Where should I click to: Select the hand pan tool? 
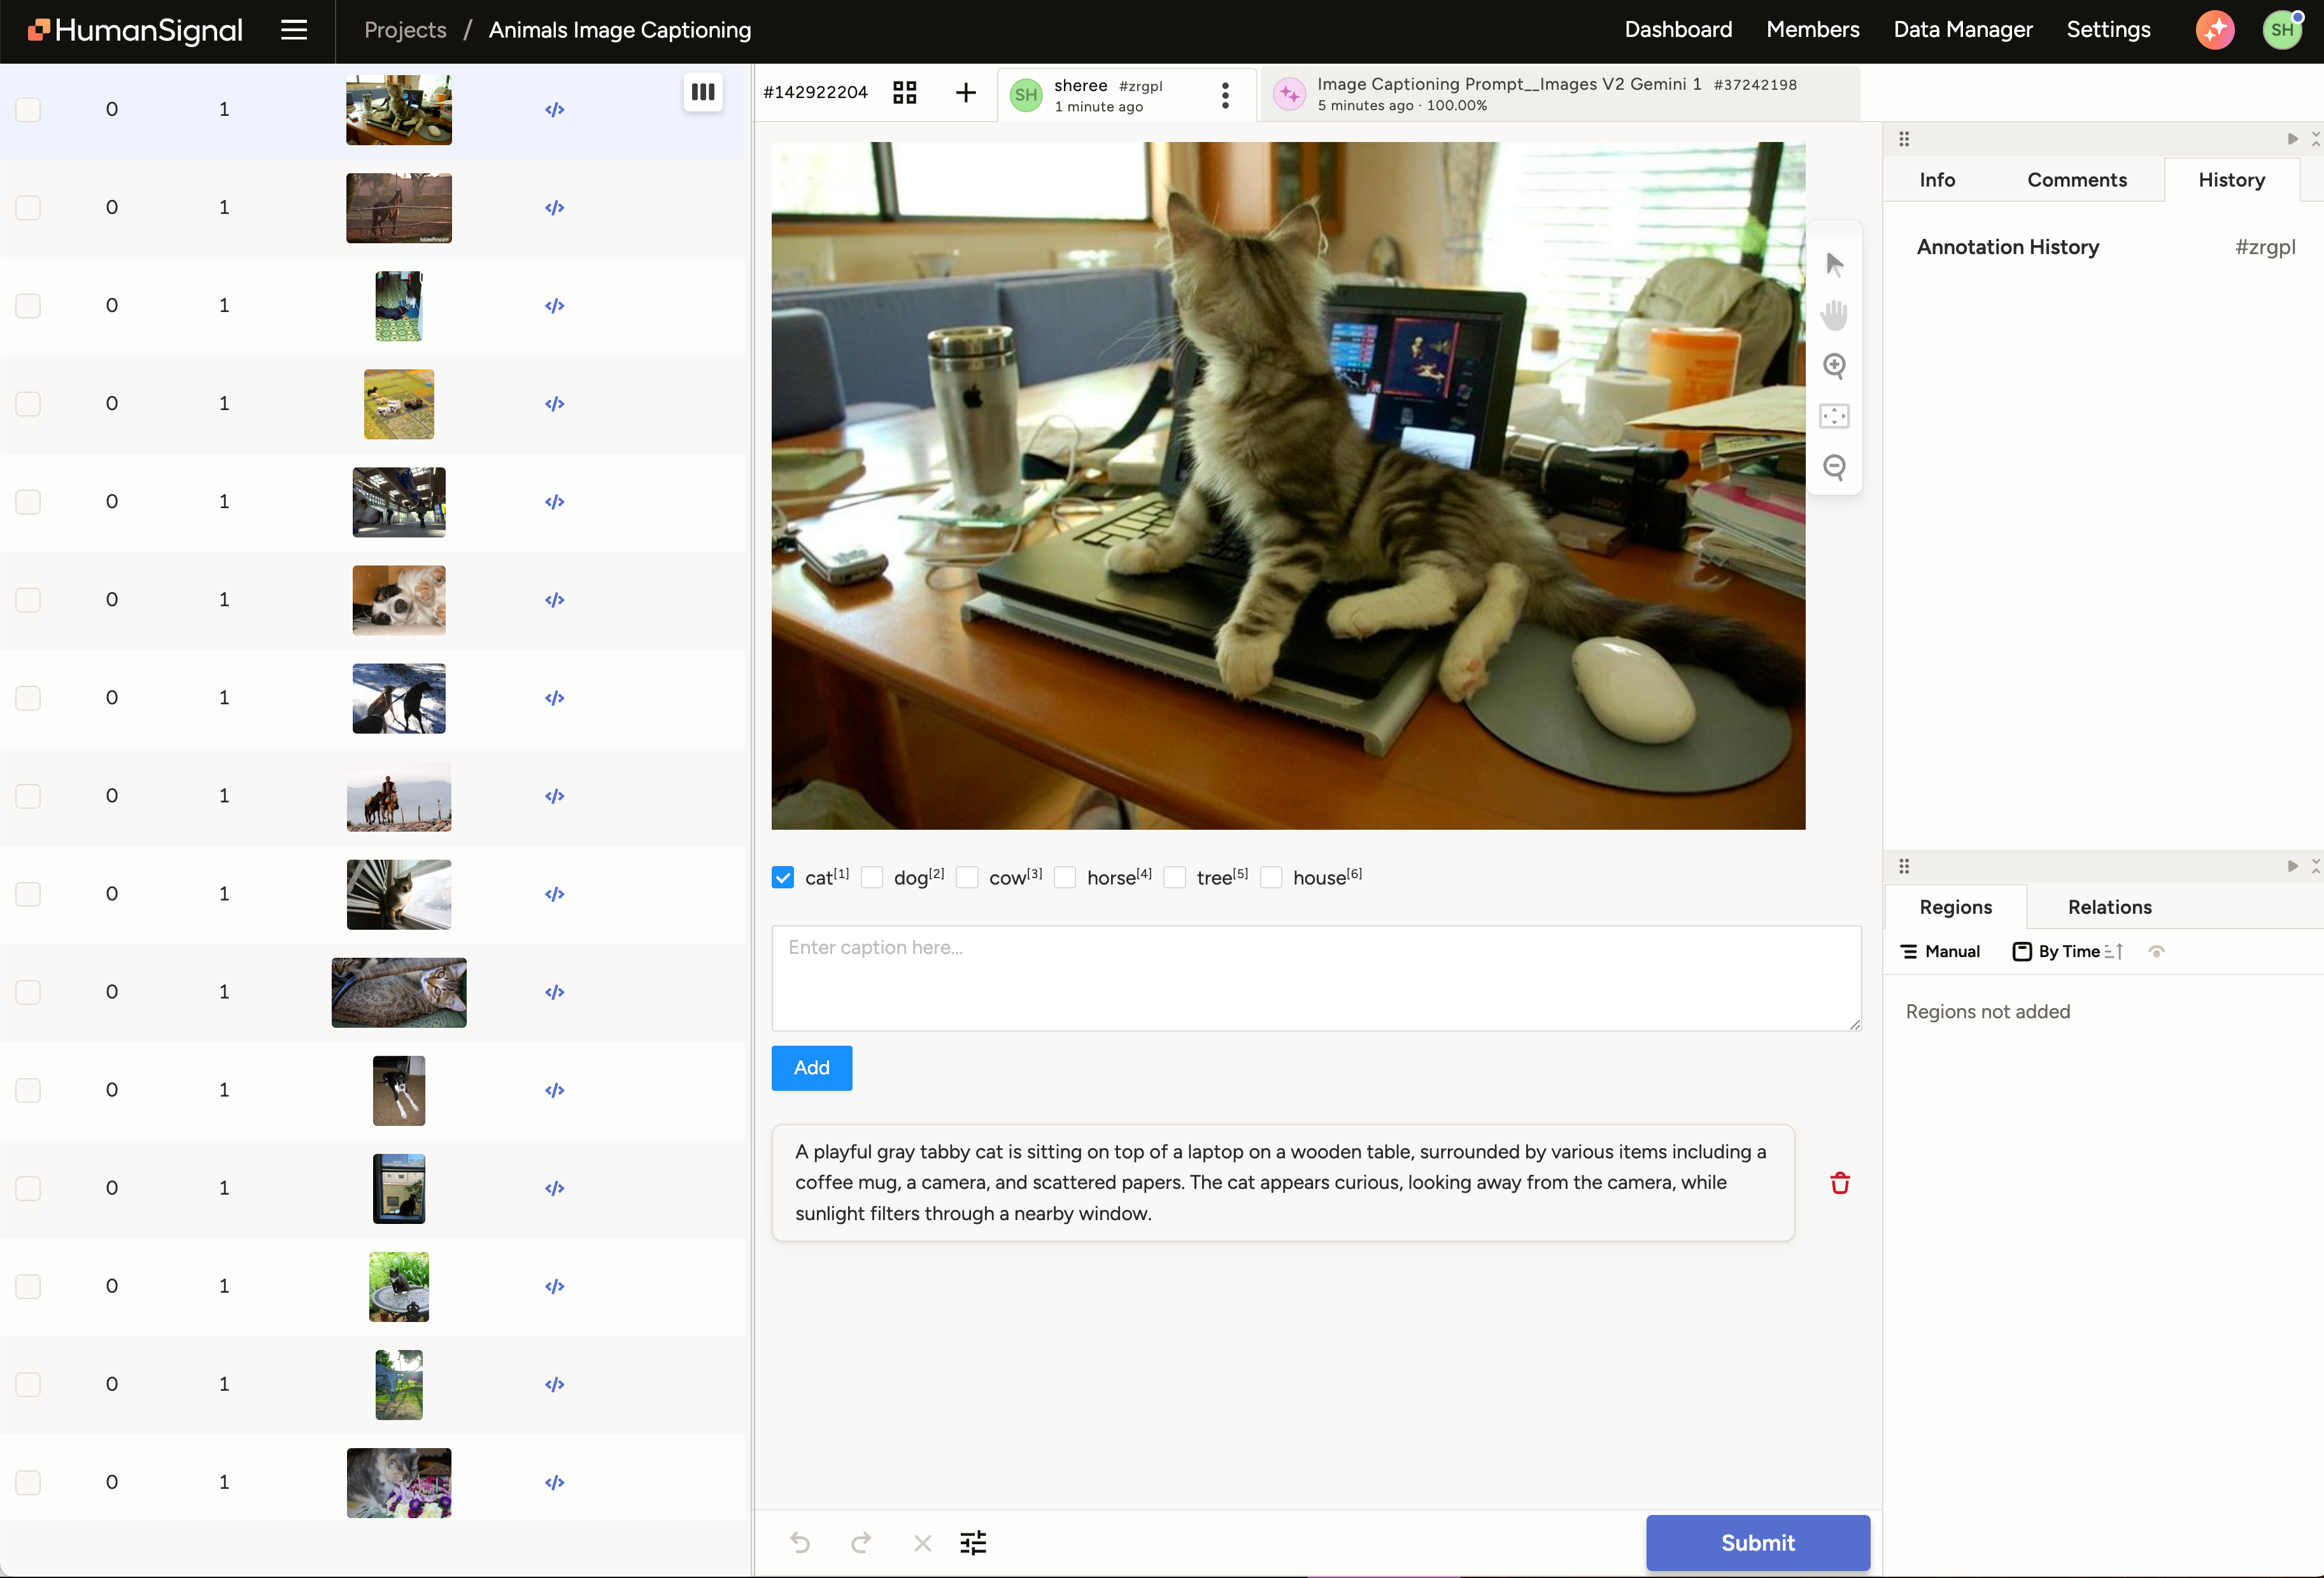coord(1833,315)
